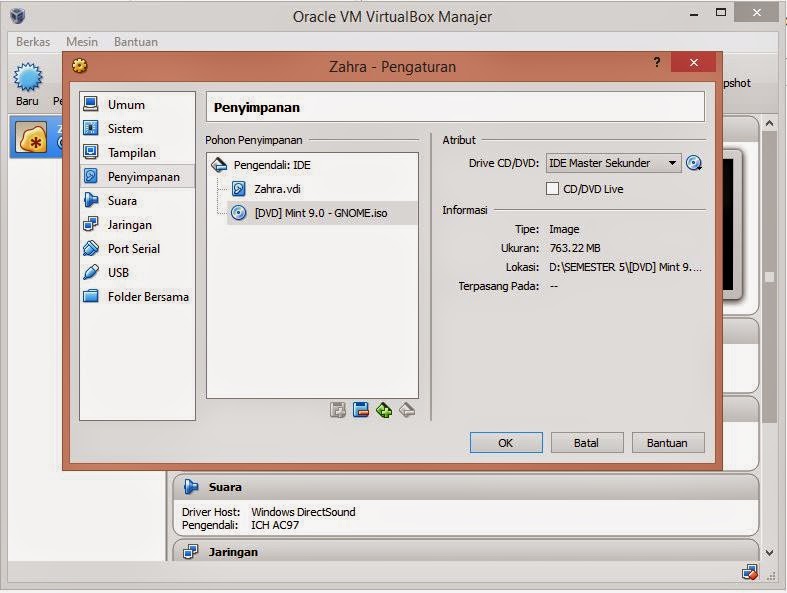Open the Suara settings category
This screenshot has height=593, width=787.
(x=137, y=200)
